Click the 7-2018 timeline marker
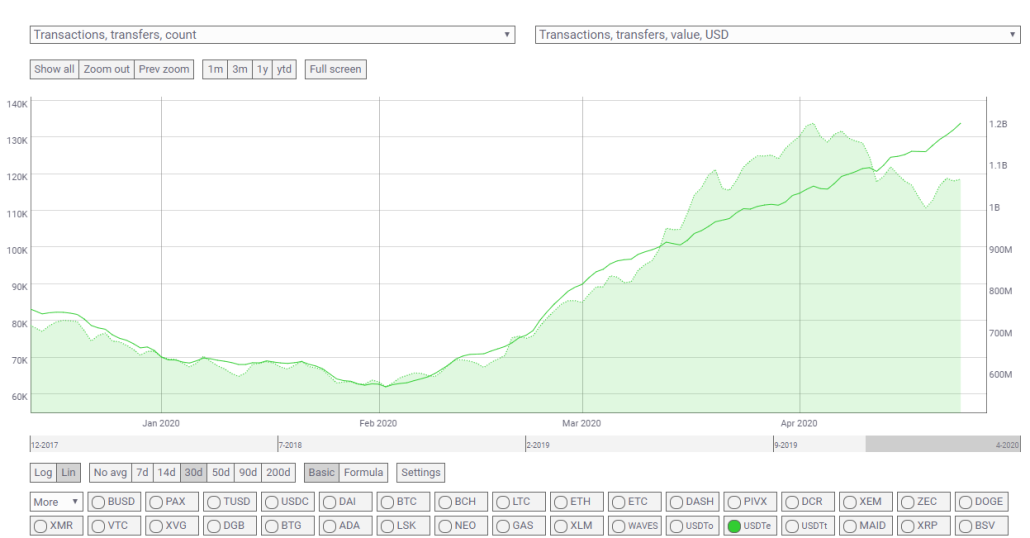This screenshot has height=538, width=1030. click(290, 445)
